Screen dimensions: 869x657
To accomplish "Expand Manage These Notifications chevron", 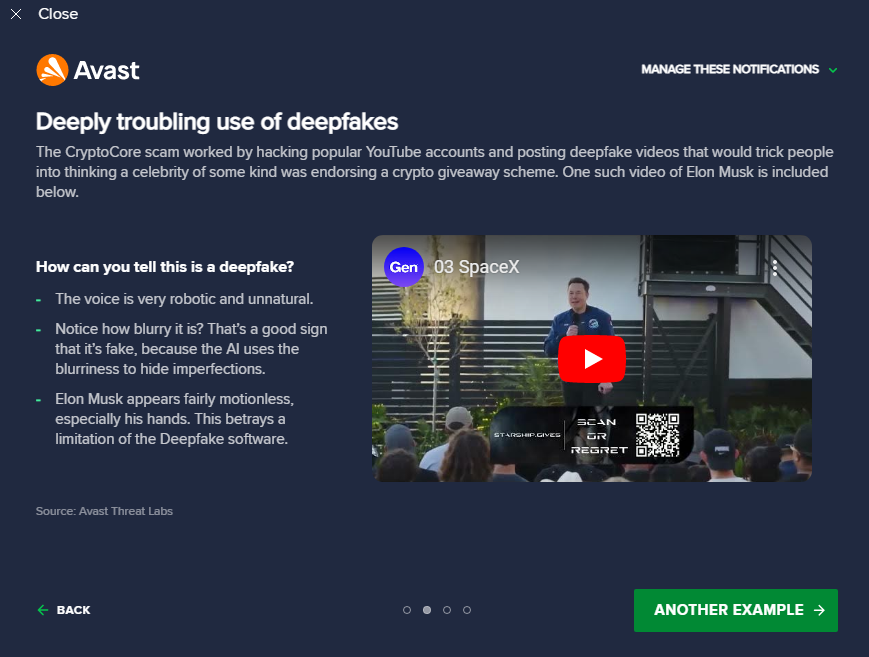I will 832,70.
